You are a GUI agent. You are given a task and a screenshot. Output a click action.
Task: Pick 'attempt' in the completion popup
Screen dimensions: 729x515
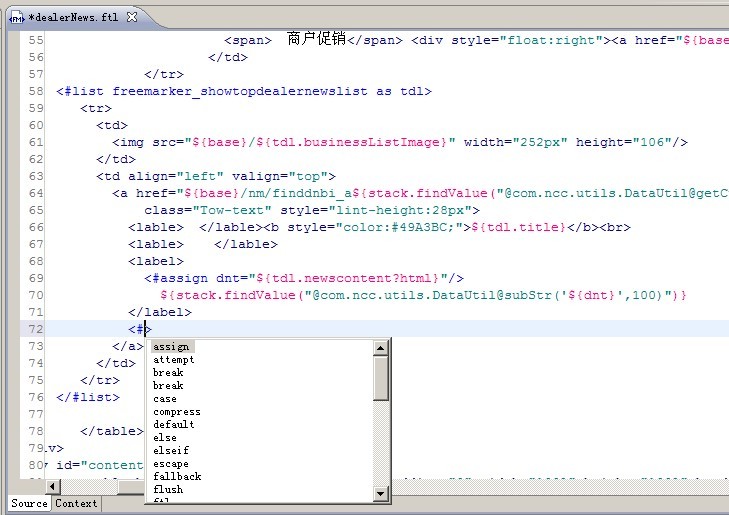pyautogui.click(x=174, y=360)
